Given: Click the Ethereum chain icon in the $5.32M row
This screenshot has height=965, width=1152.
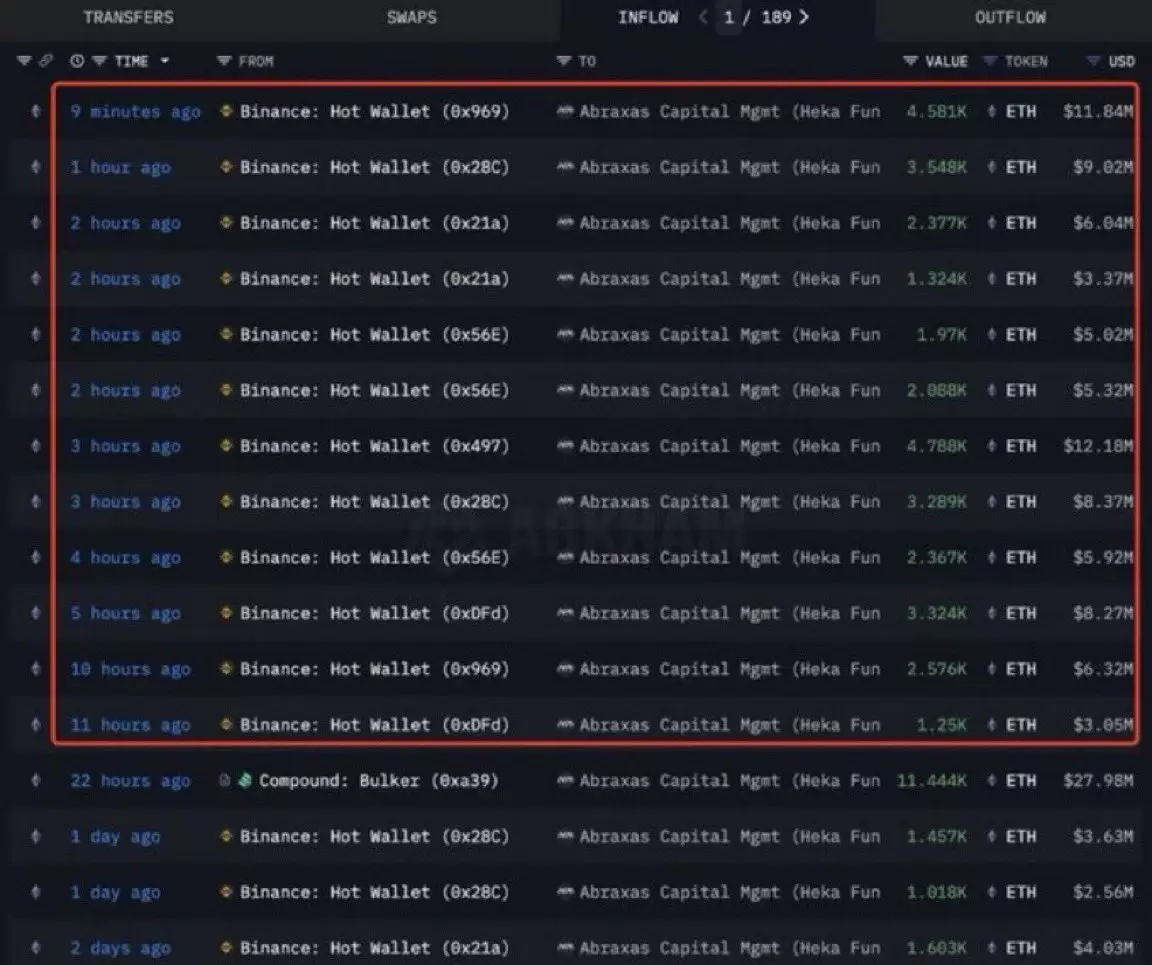Looking at the screenshot, I should pos(35,390).
